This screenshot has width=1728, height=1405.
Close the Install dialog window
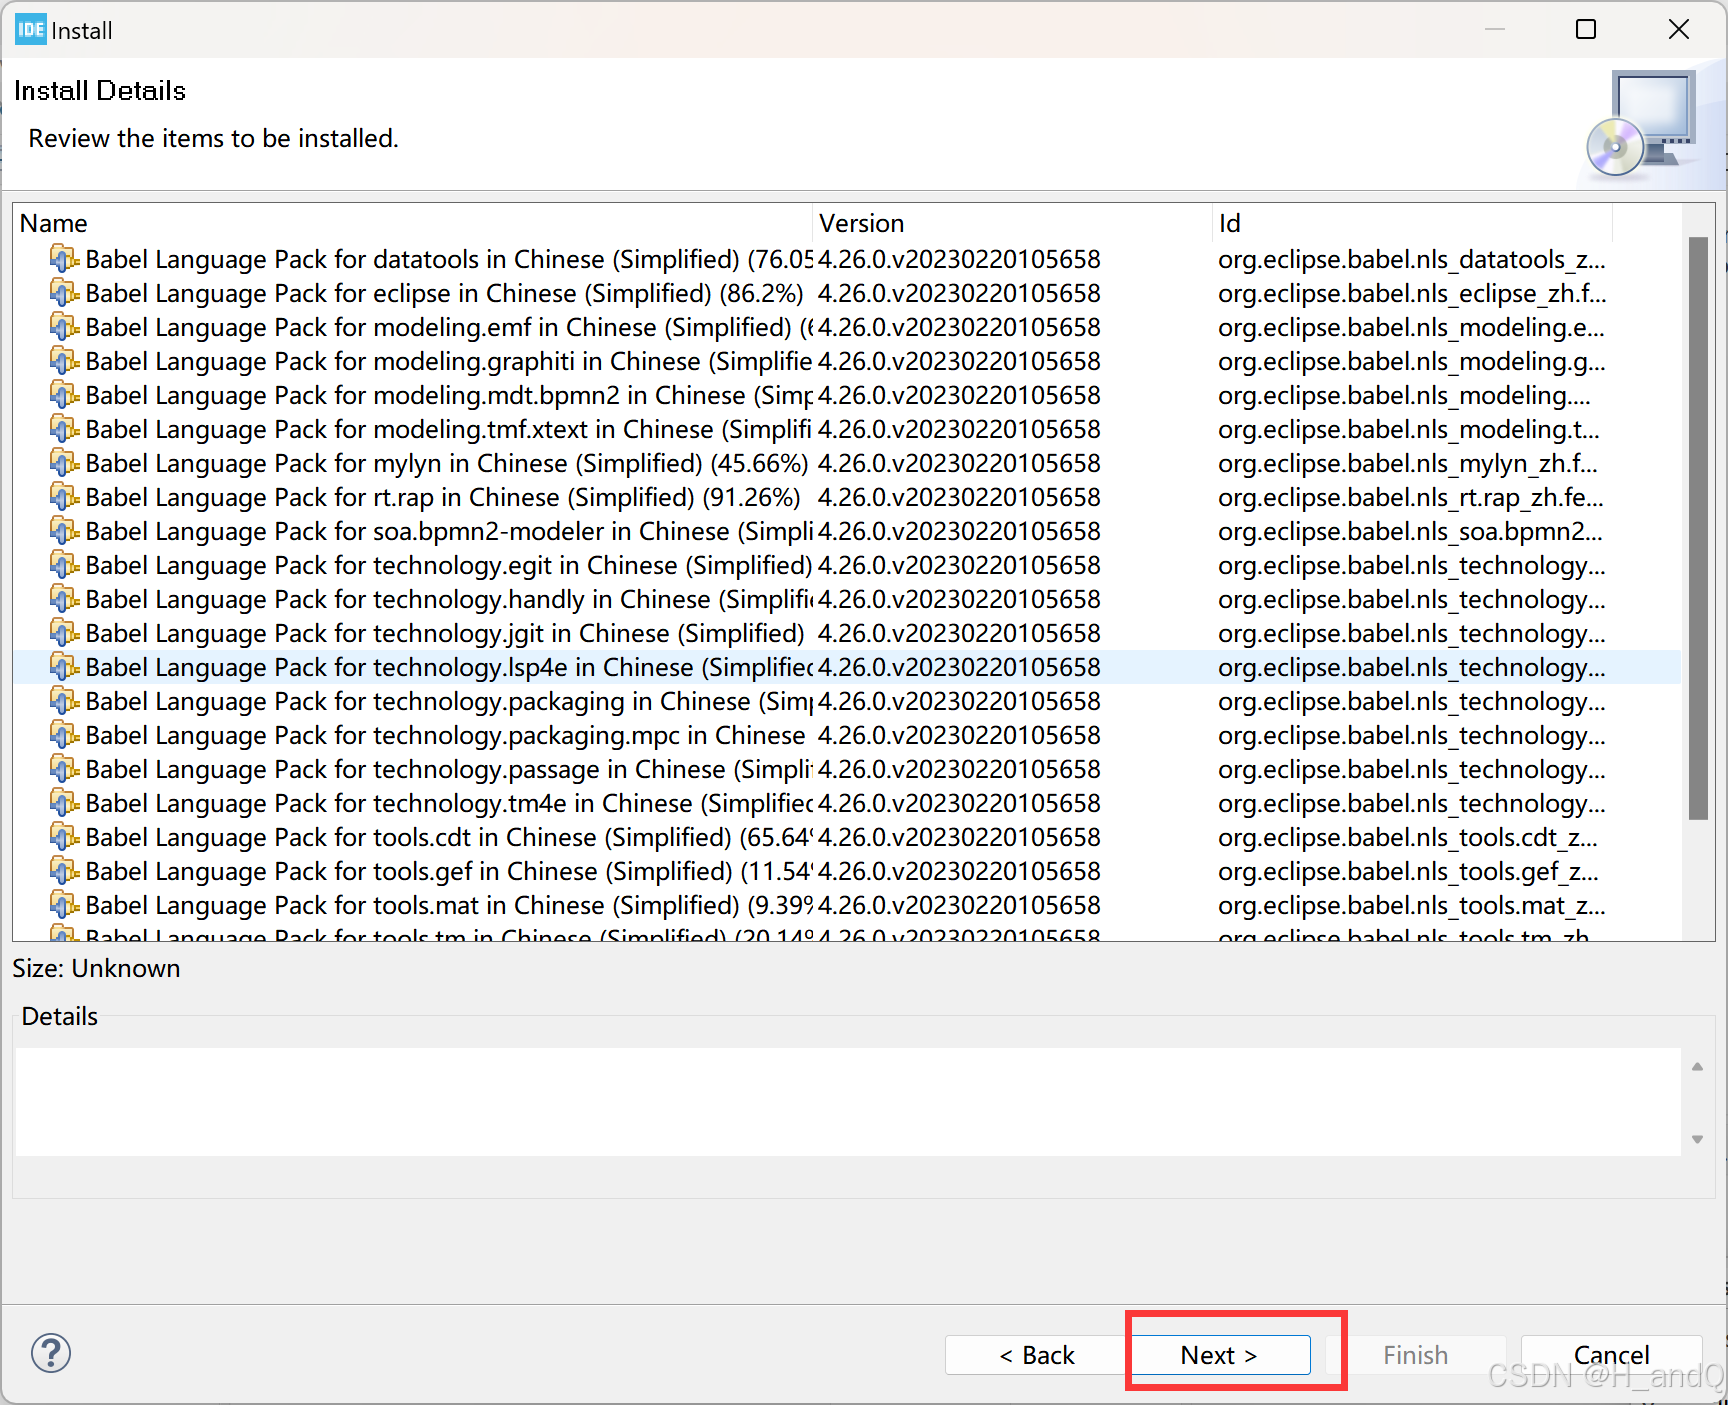pyautogui.click(x=1679, y=29)
